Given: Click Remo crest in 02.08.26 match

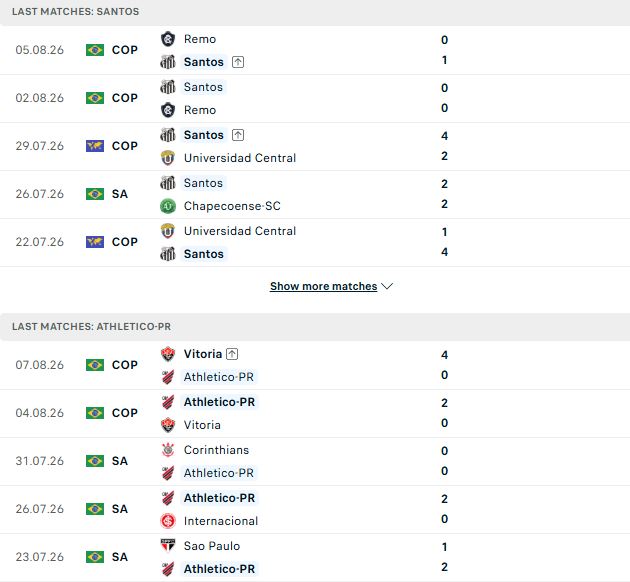Looking at the screenshot, I should (168, 110).
